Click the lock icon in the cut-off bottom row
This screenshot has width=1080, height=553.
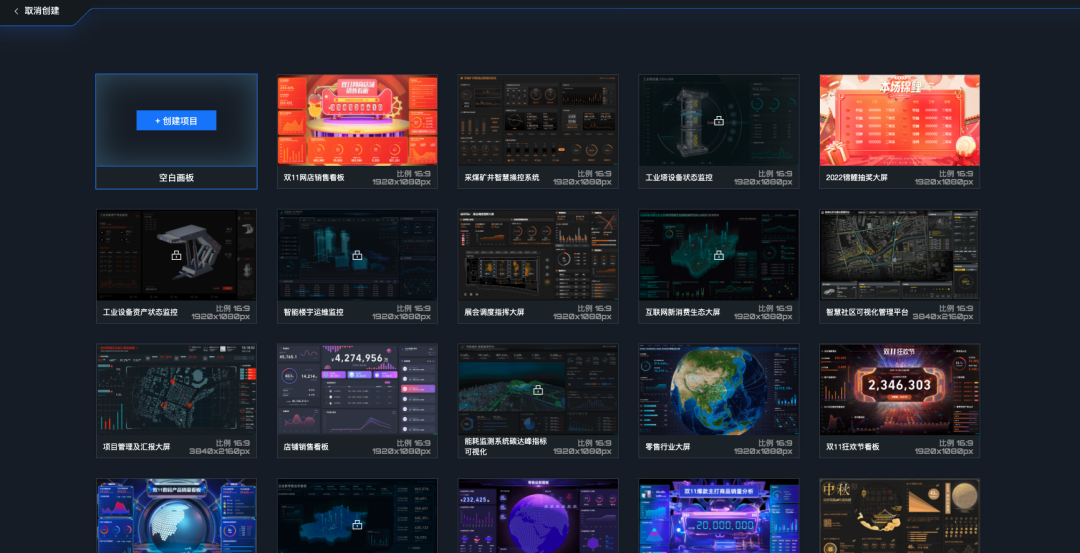pos(357,525)
